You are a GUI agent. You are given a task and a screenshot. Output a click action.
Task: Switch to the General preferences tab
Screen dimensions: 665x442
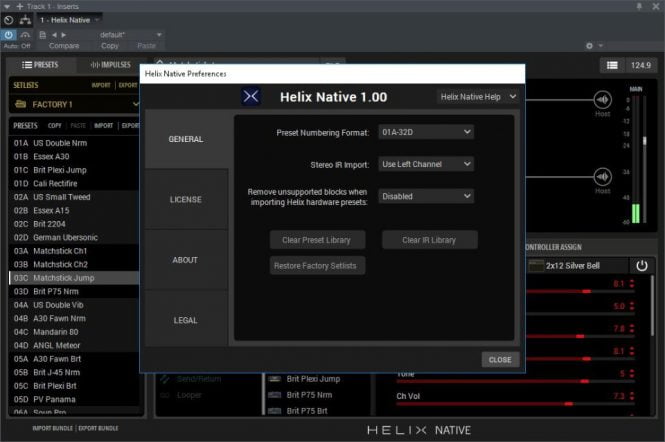pos(186,139)
